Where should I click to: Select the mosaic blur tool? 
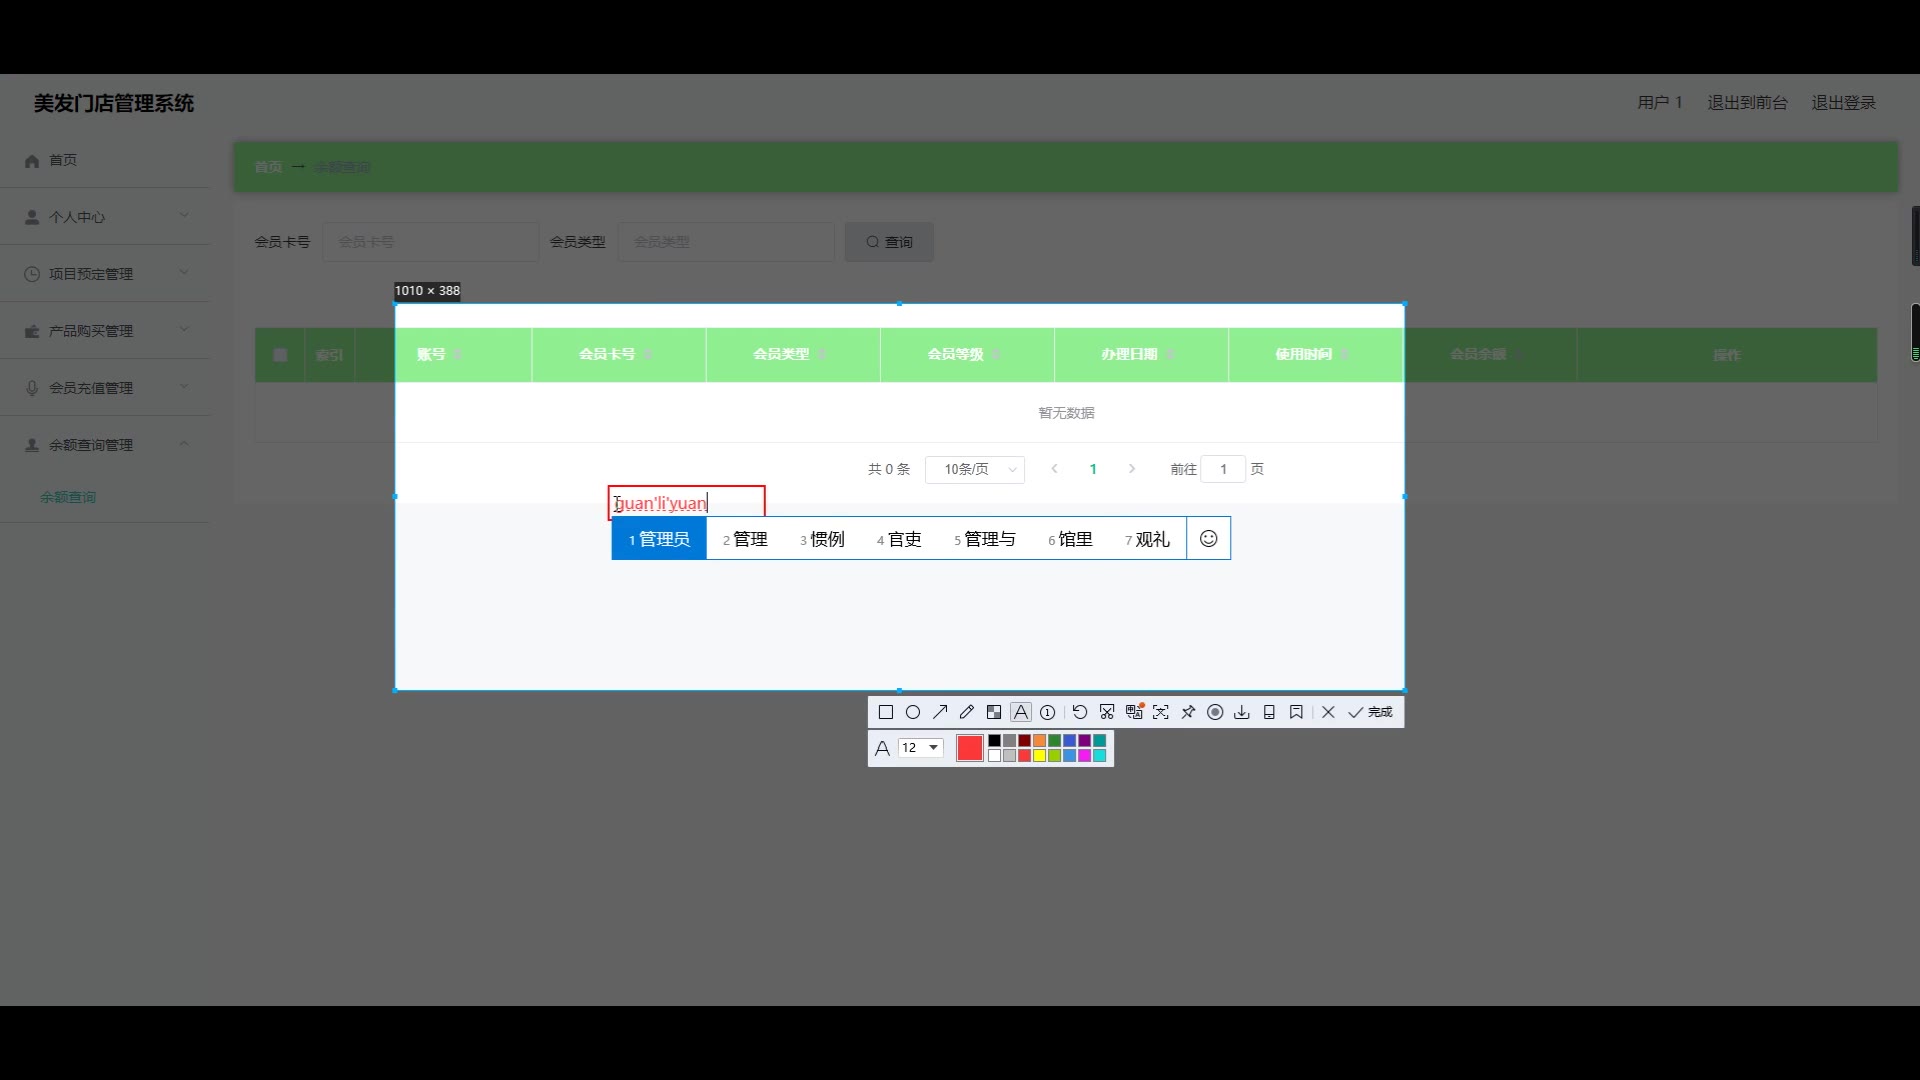[994, 712]
